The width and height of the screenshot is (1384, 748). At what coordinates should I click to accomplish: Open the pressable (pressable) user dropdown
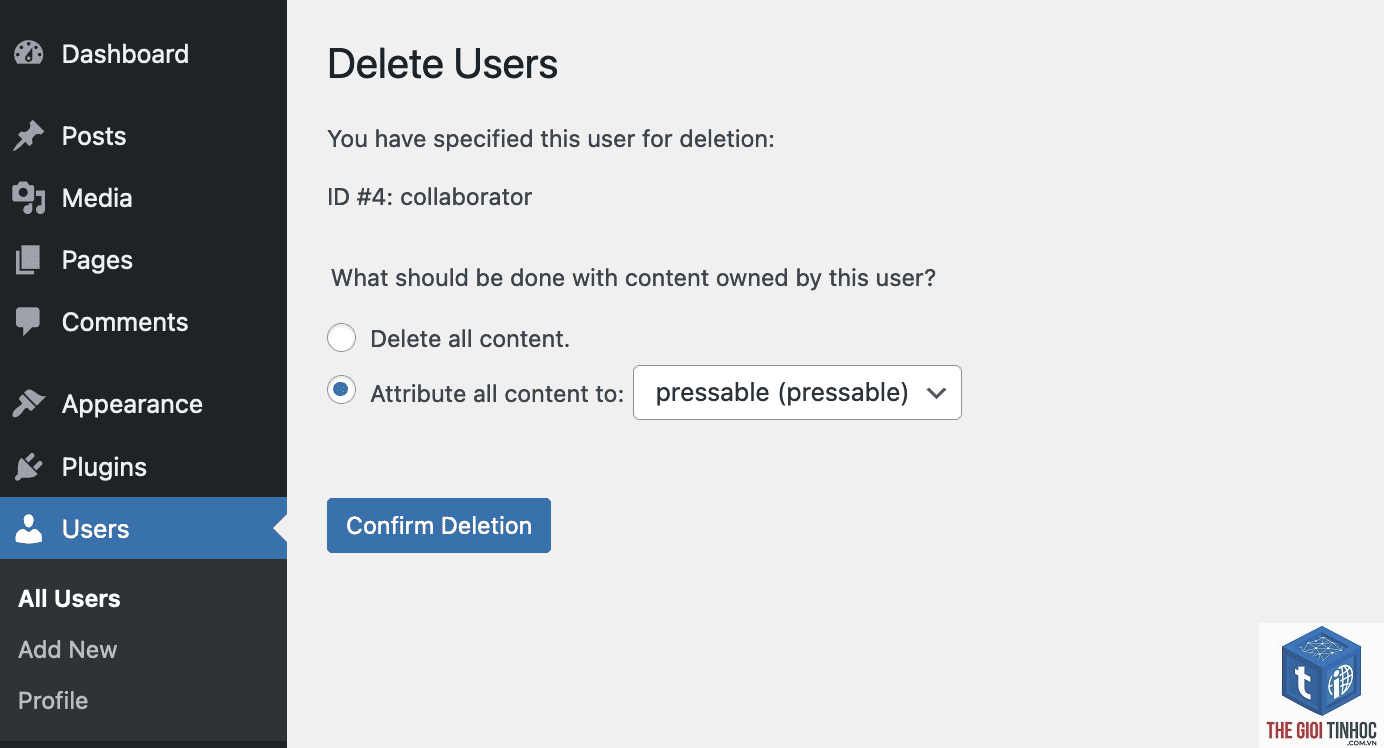coord(797,392)
